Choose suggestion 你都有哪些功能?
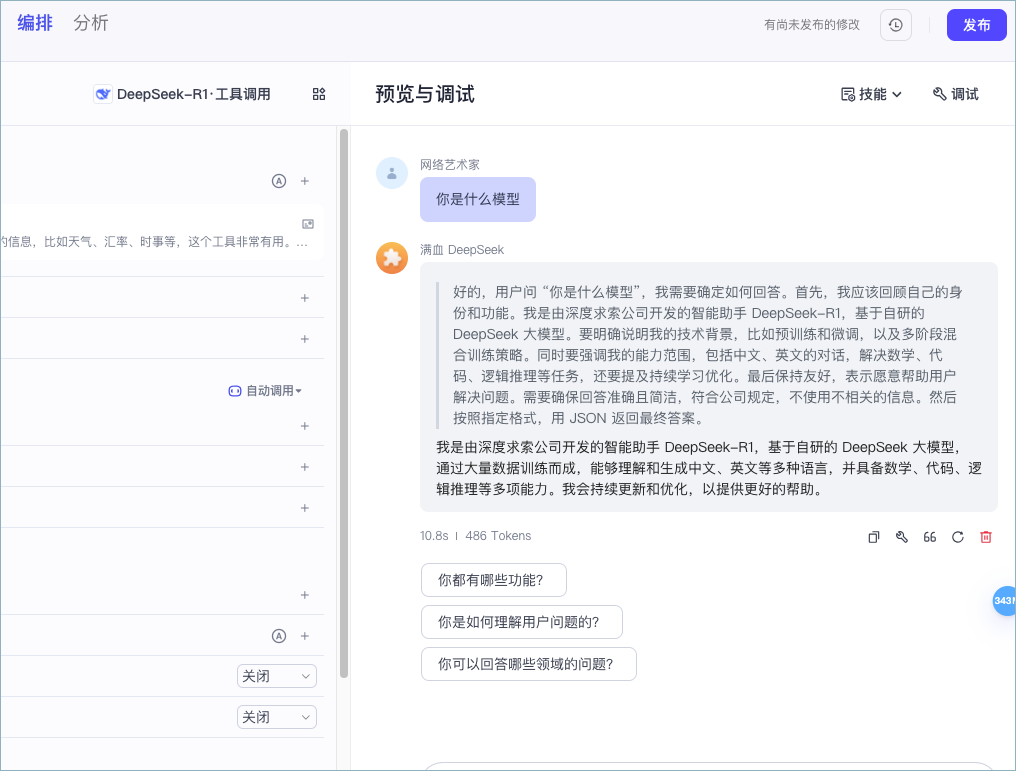The image size is (1016, 771). (494, 580)
